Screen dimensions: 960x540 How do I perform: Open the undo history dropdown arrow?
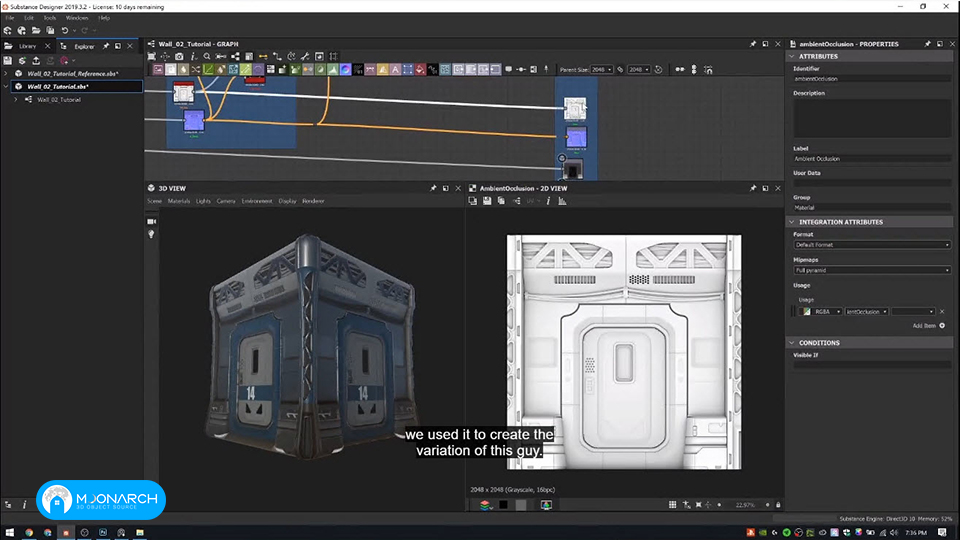[74, 31]
